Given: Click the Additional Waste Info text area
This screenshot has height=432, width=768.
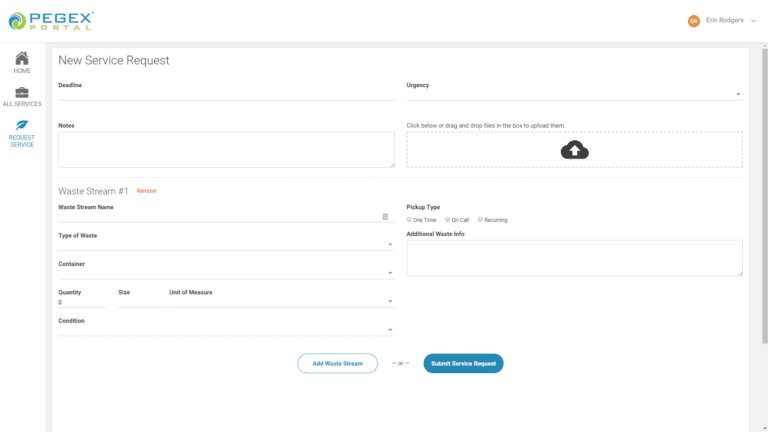Looking at the screenshot, I should pyautogui.click(x=575, y=258).
